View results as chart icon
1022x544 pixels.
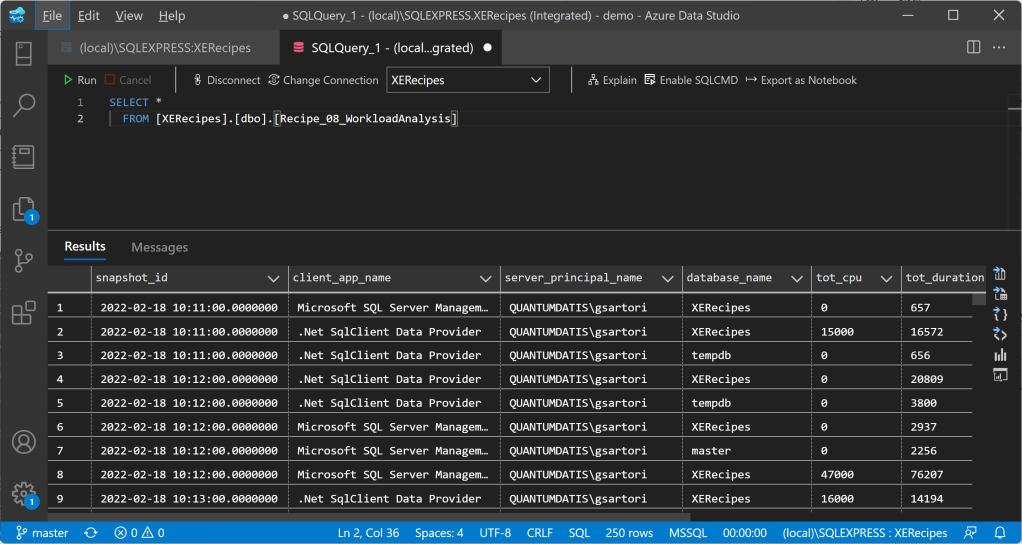999,354
